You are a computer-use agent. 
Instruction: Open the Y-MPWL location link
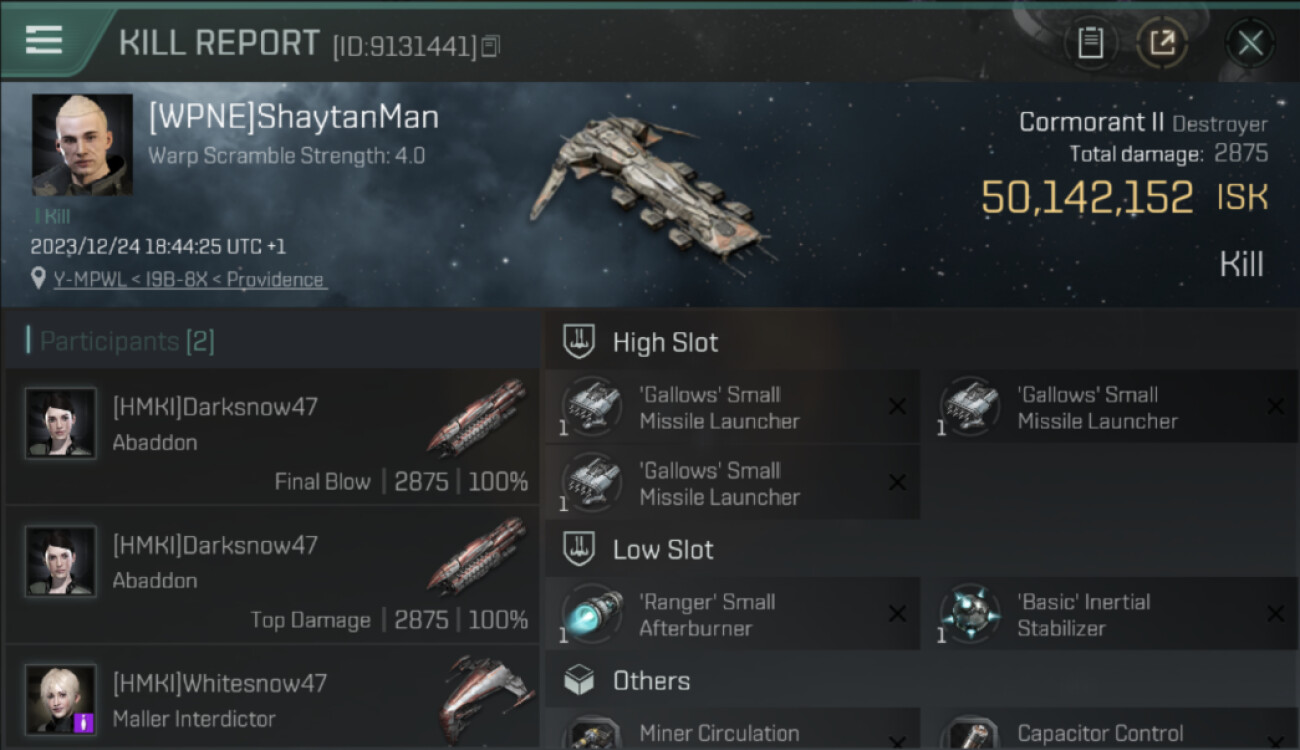tap(189, 280)
